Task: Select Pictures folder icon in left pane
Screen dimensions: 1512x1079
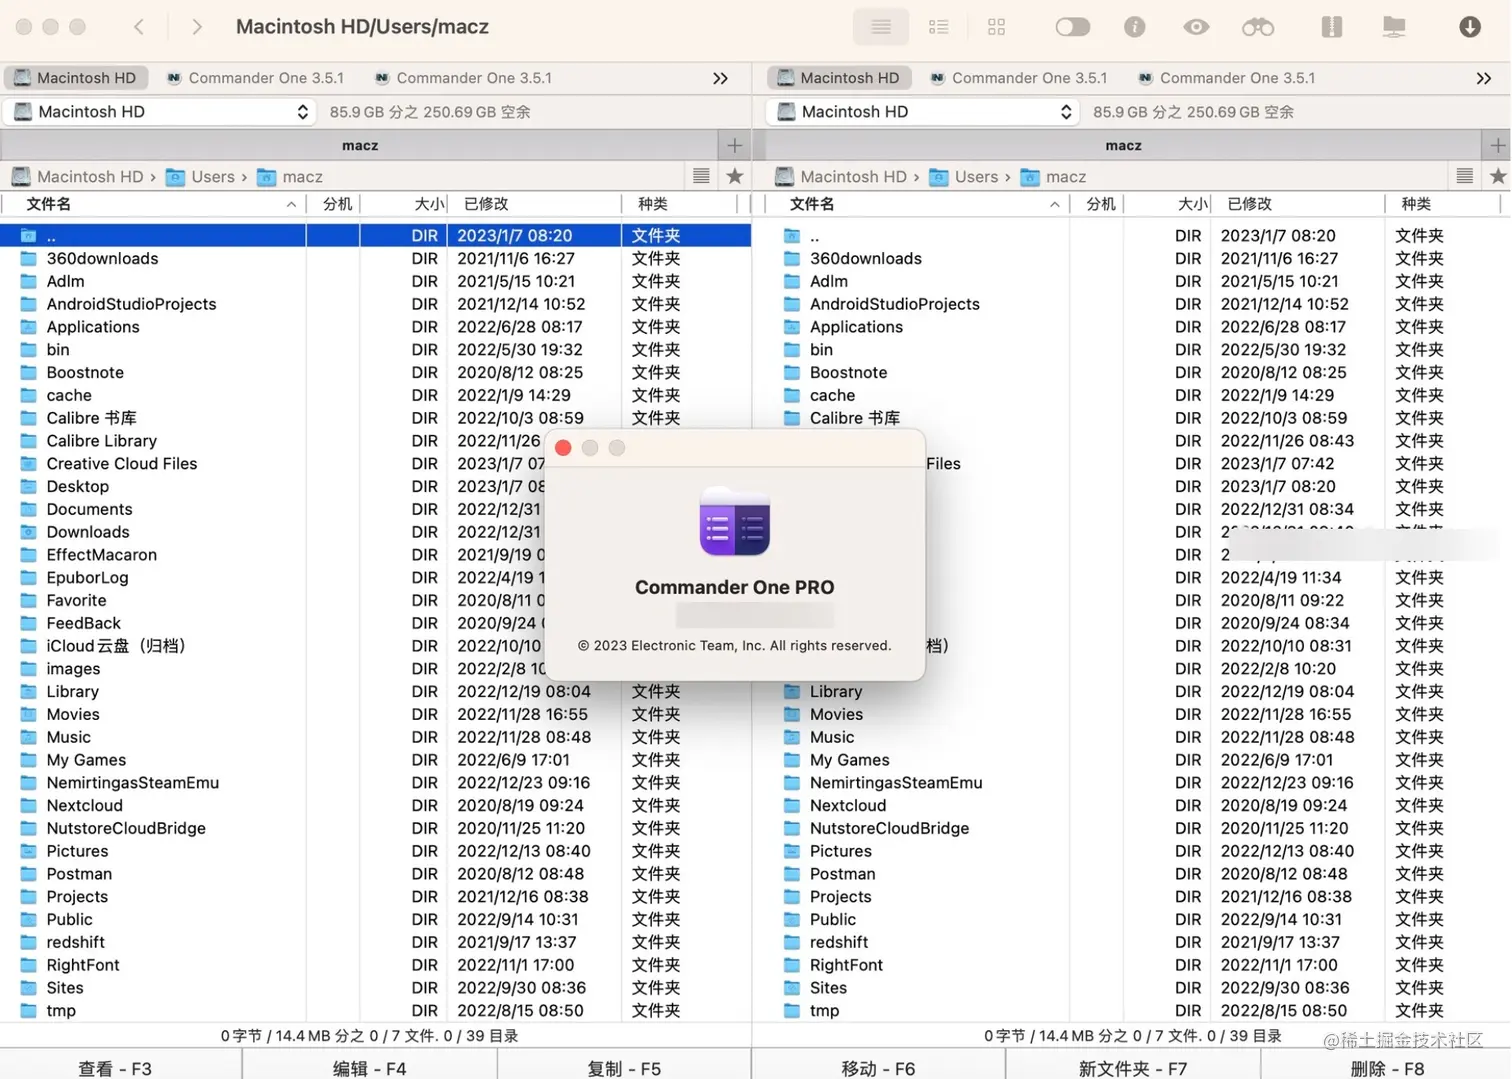Action: point(29,851)
